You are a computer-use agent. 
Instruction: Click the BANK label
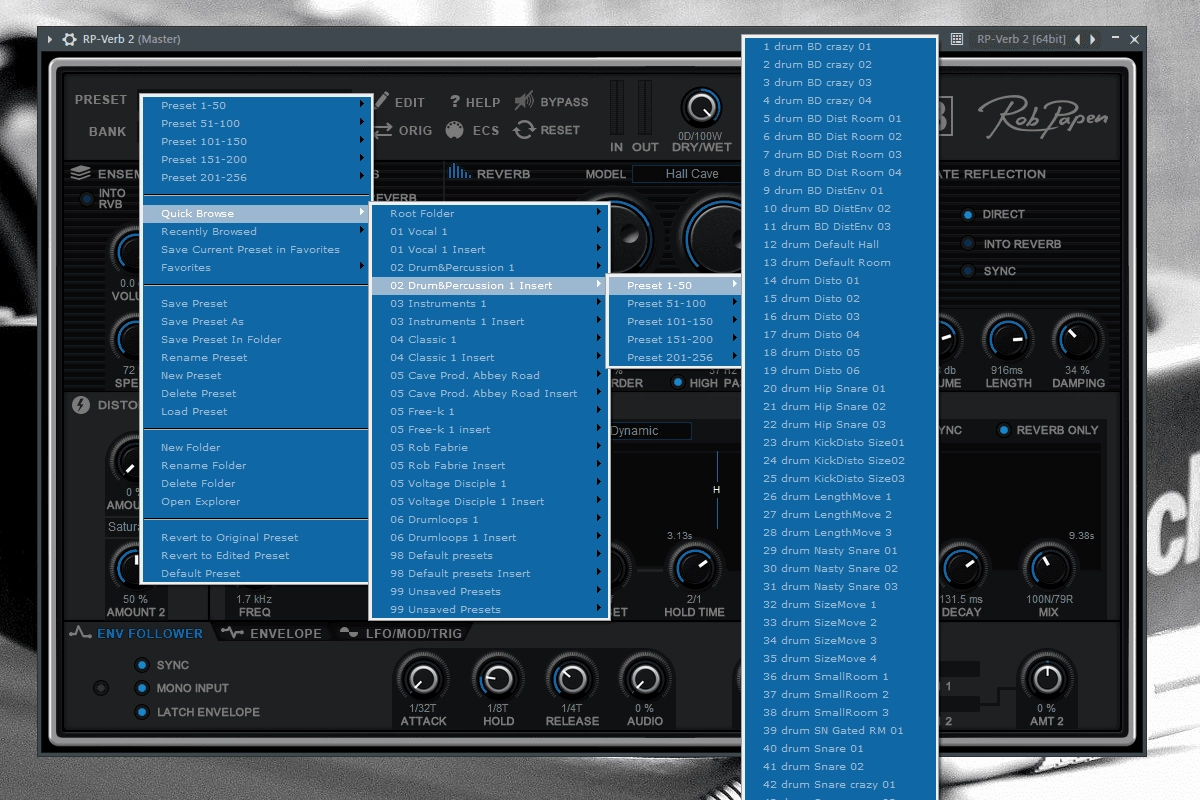[x=107, y=131]
